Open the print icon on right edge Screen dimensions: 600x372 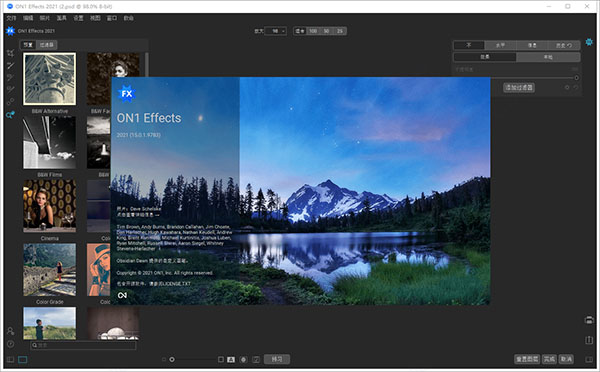(x=589, y=320)
